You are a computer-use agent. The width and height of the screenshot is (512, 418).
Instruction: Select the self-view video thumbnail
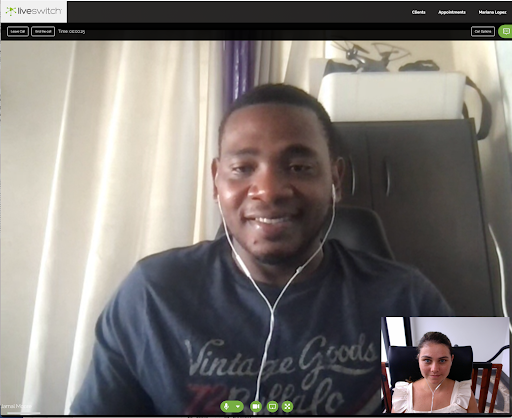[x=445, y=365]
